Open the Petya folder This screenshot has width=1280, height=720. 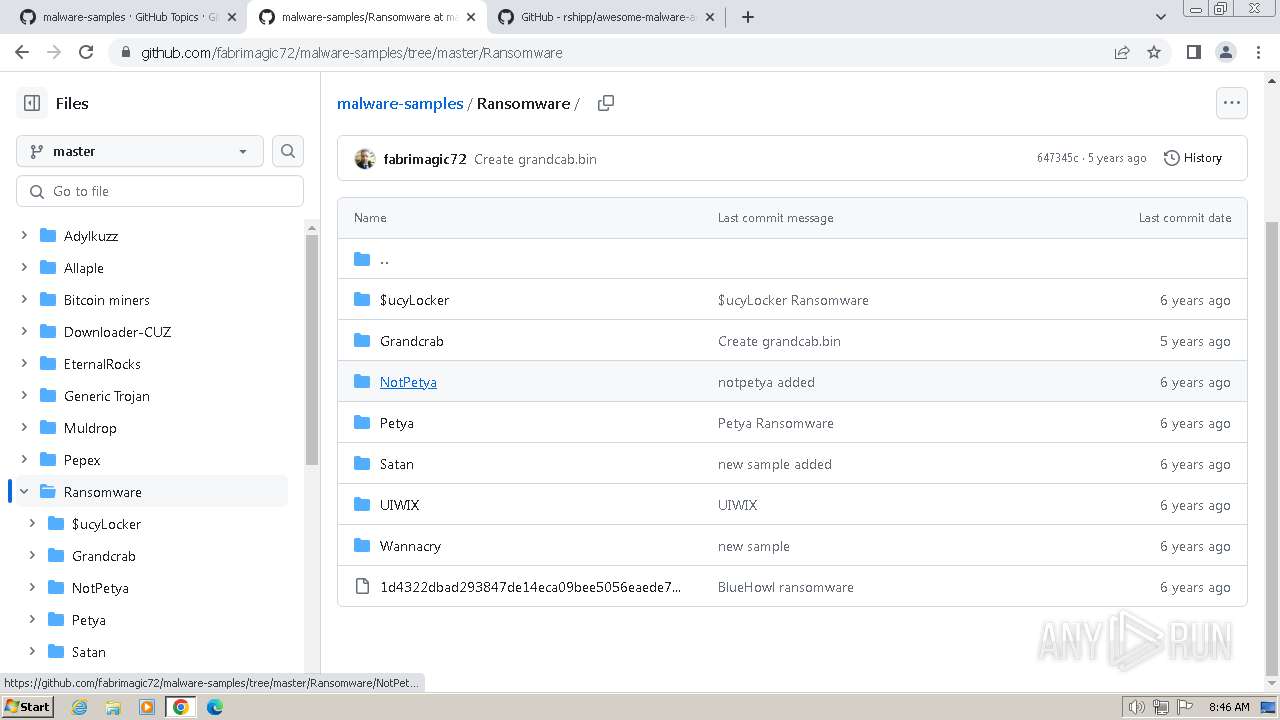[397, 423]
